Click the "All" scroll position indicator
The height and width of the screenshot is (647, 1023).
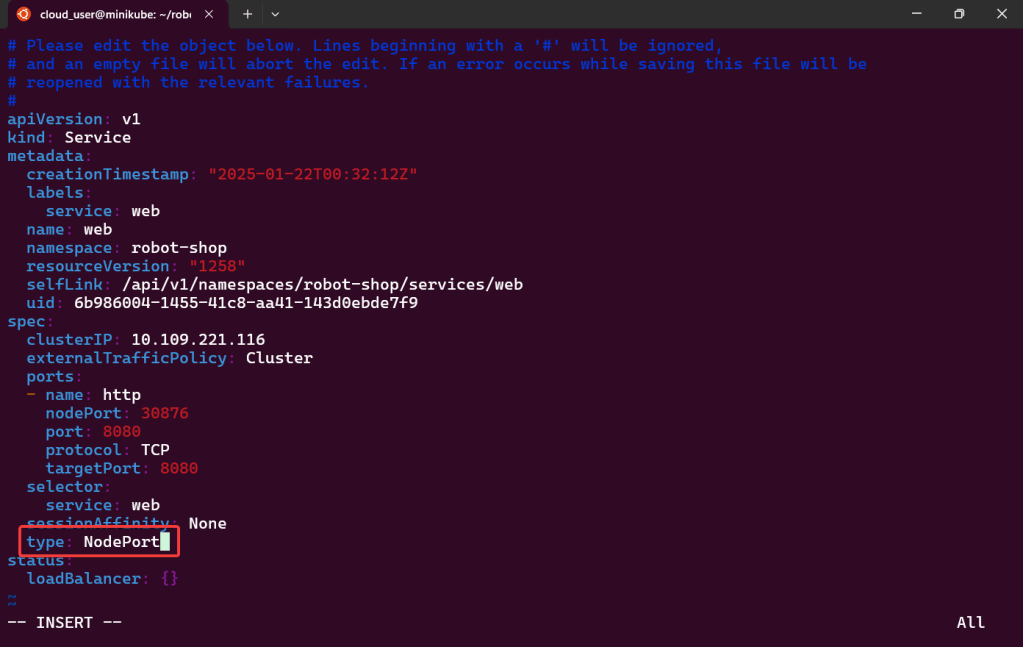970,622
